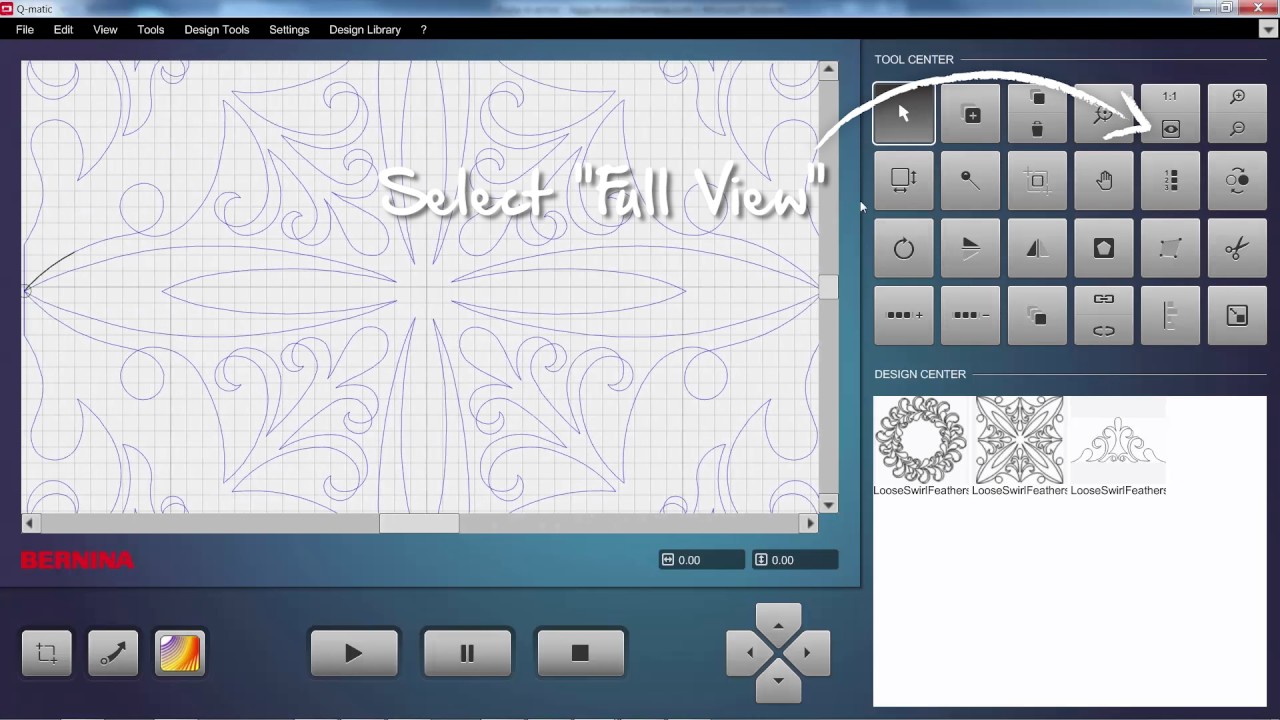Zoom out with magnifier minus icon
Image resolution: width=1280 pixels, height=720 pixels.
click(1237, 129)
